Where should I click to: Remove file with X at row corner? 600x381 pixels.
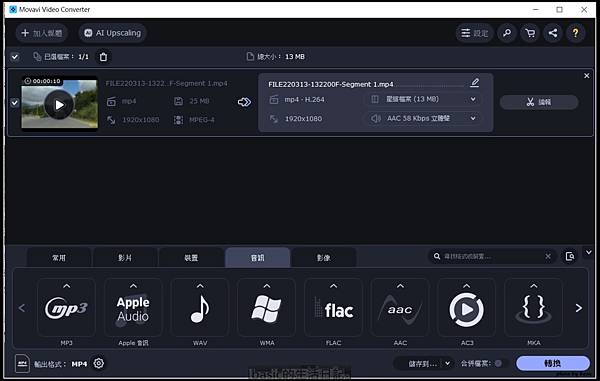pyautogui.click(x=587, y=76)
